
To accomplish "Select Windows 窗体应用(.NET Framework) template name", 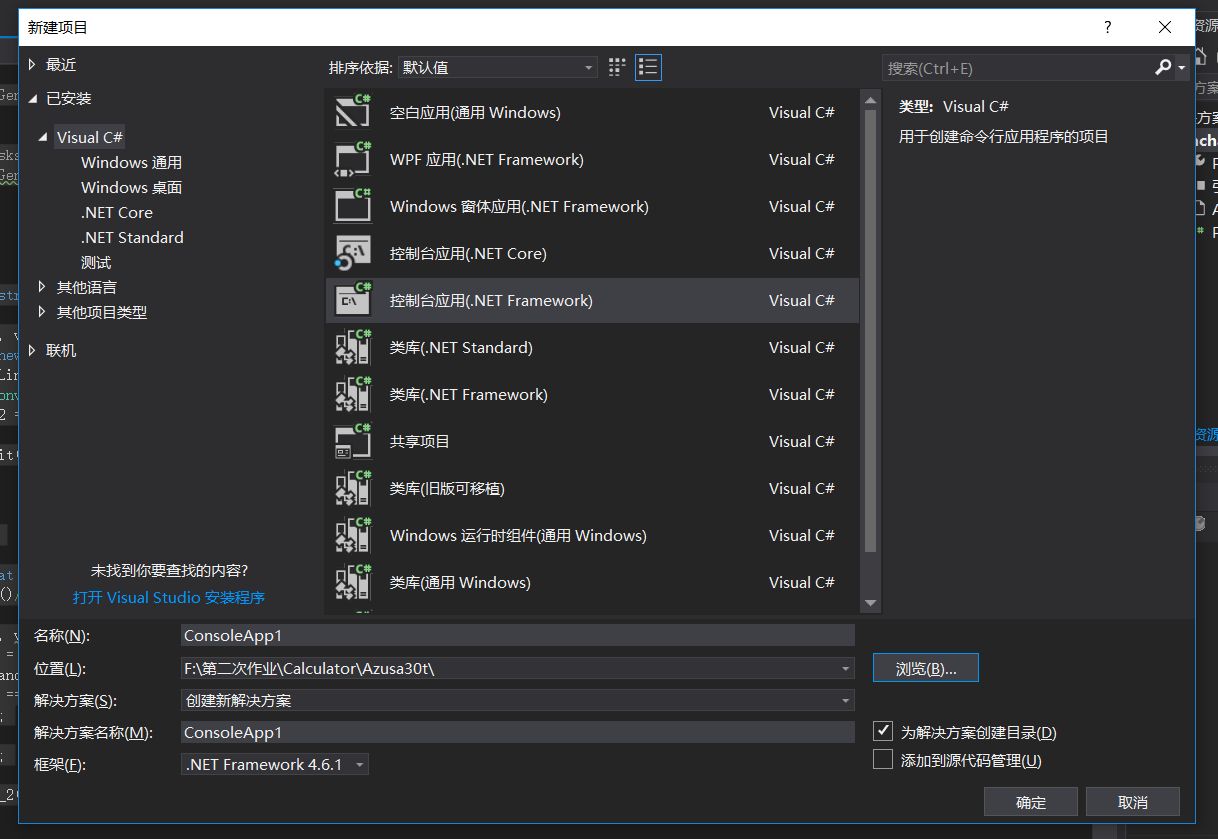I will [519, 206].
